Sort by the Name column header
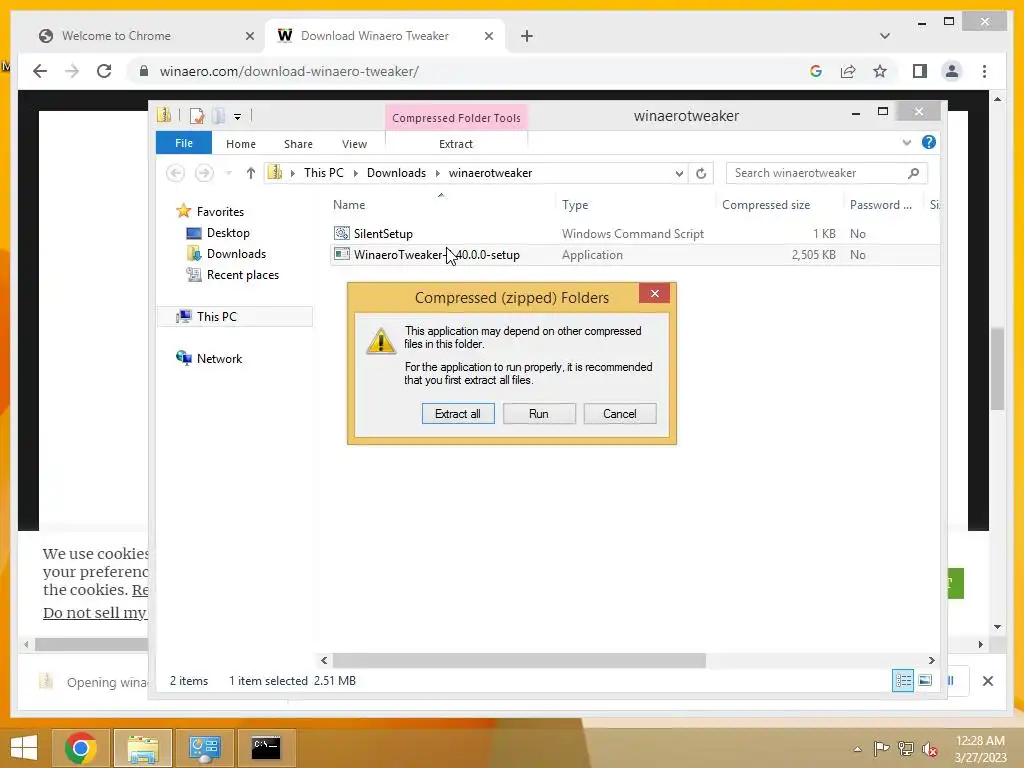 pos(349,205)
